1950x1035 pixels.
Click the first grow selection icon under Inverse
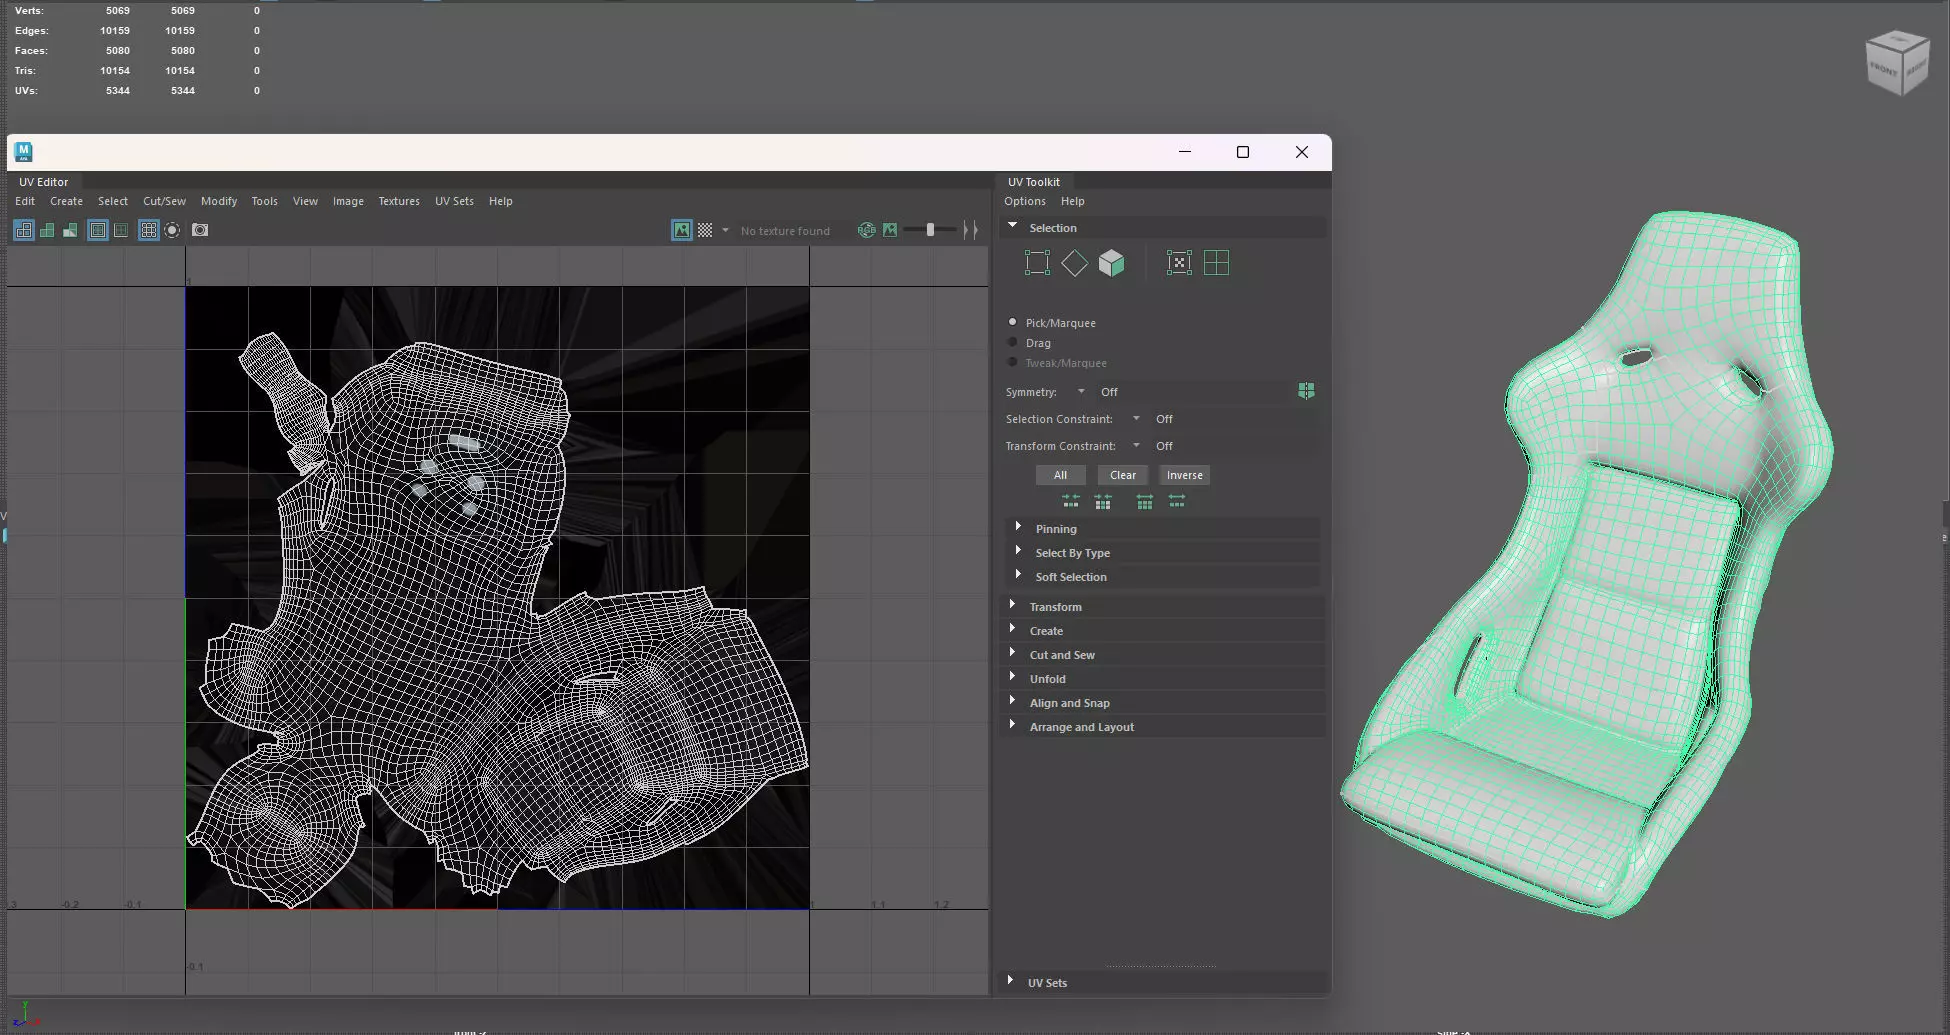point(1145,501)
